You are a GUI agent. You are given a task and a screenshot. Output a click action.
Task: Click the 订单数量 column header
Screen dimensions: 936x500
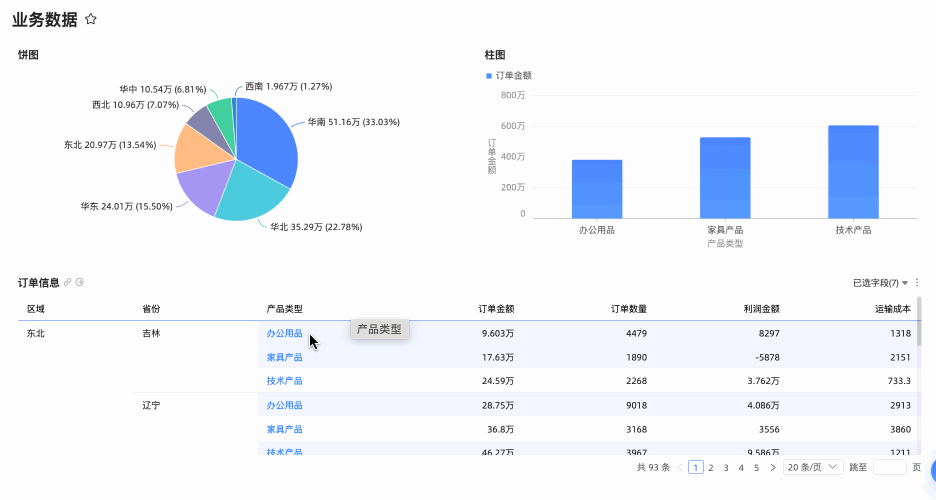point(629,309)
